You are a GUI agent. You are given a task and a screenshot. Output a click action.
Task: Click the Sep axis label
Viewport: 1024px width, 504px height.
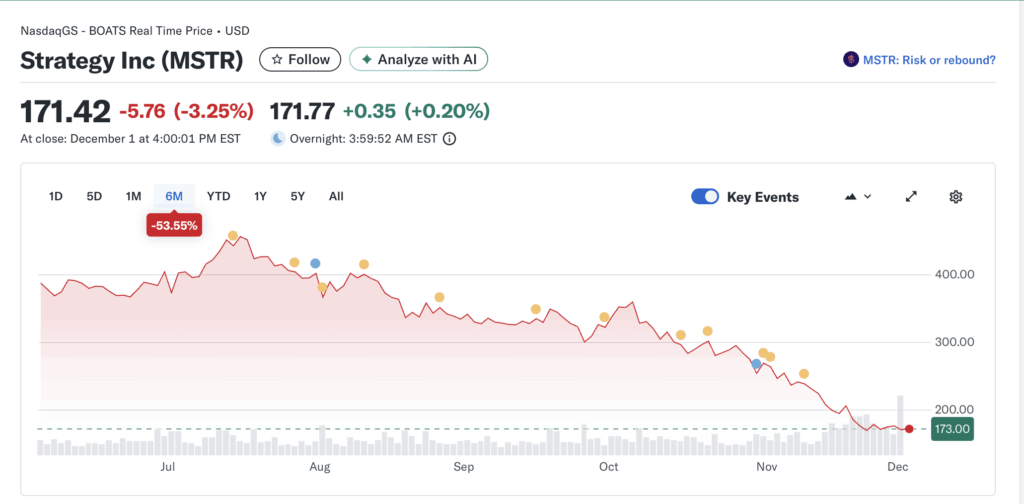463,467
